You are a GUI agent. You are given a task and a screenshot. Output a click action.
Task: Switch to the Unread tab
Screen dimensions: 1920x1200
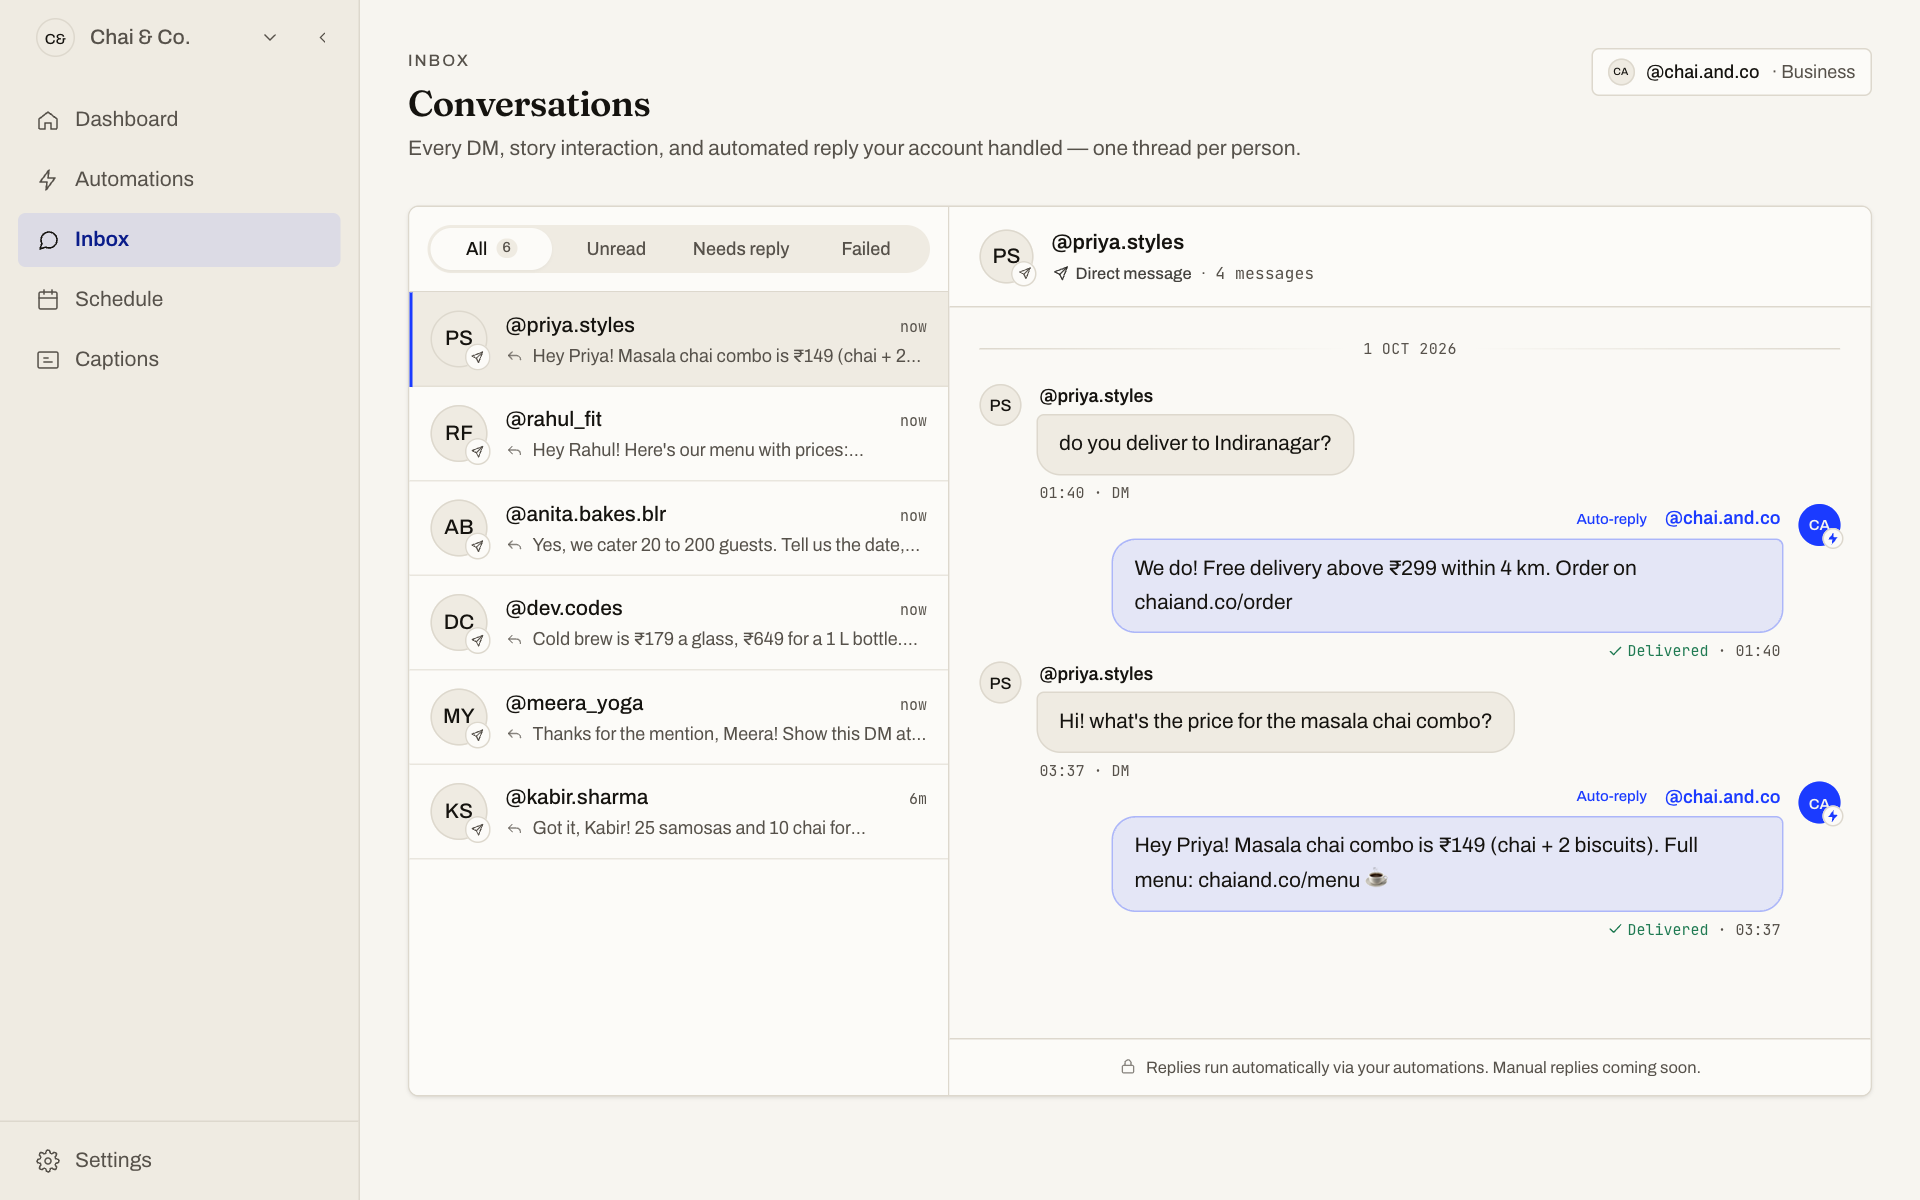[616, 249]
